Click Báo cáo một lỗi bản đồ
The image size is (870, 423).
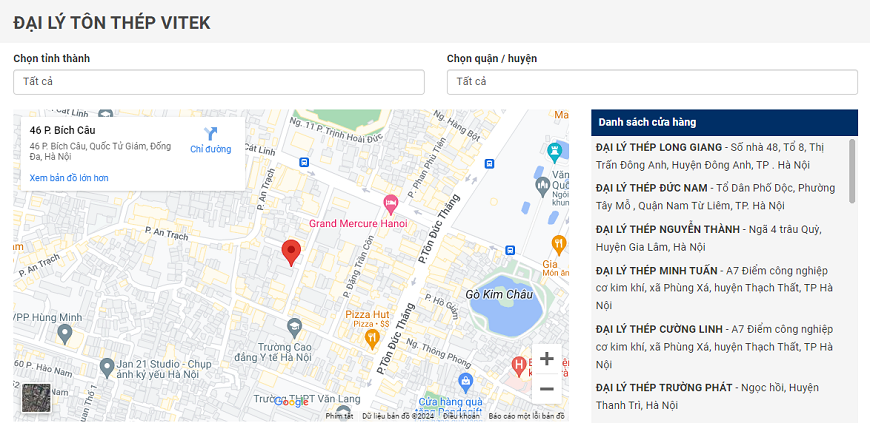pyautogui.click(x=527, y=416)
